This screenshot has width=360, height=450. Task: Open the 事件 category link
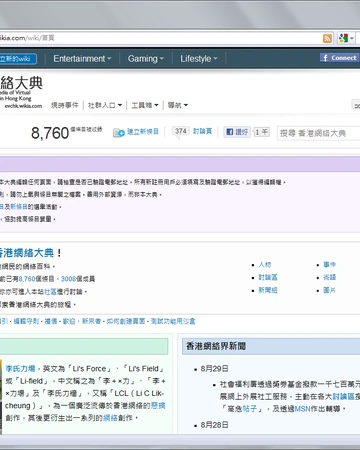[x=330, y=265]
